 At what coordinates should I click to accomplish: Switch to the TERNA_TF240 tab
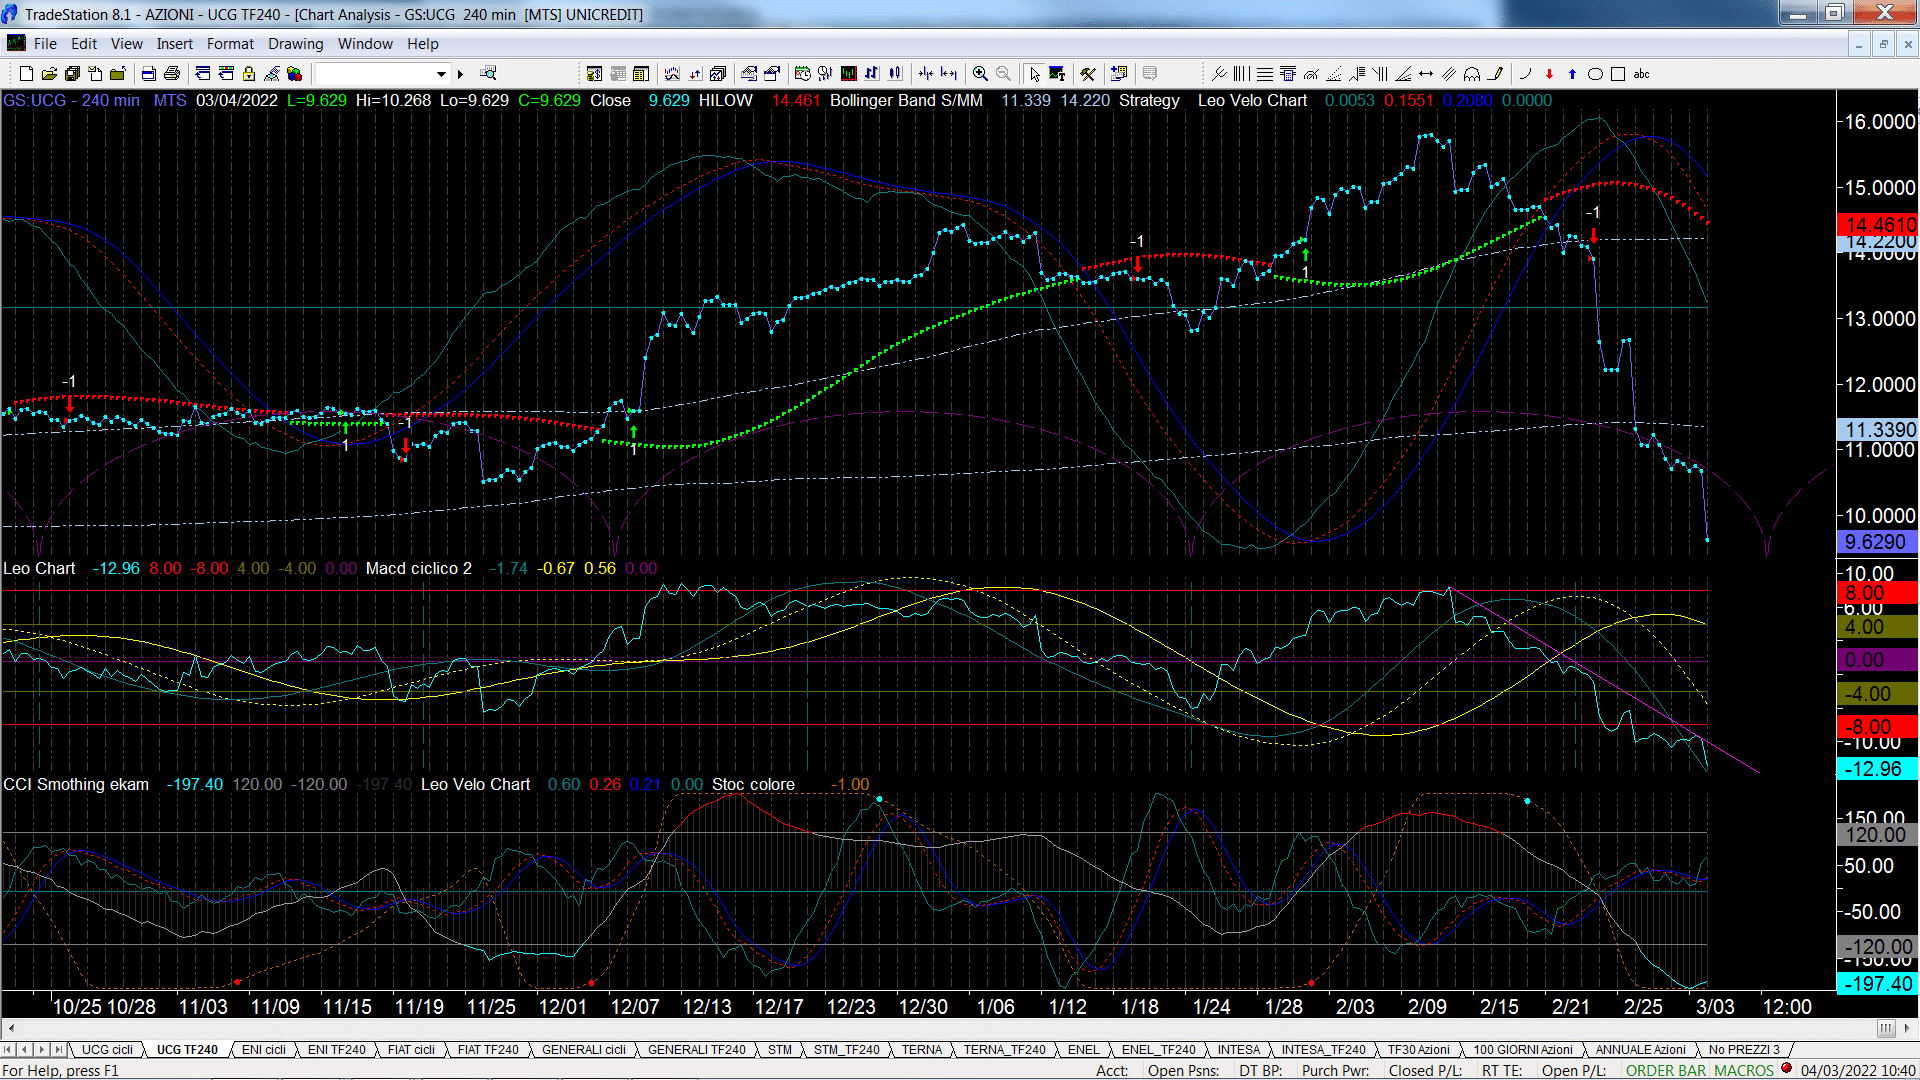[x=1005, y=1049]
